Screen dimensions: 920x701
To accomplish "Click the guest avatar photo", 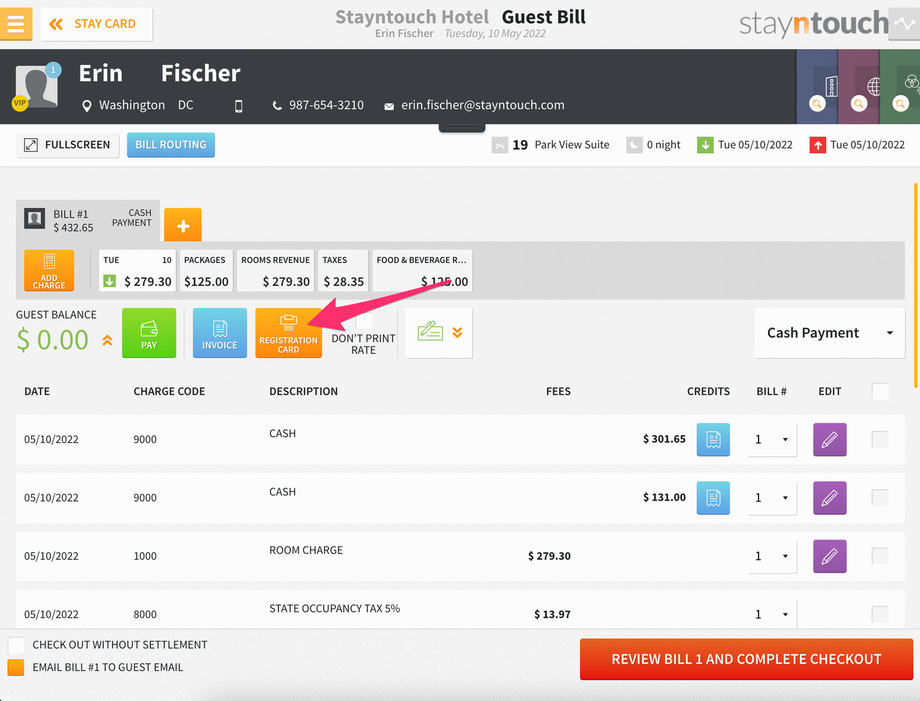I will point(36,87).
